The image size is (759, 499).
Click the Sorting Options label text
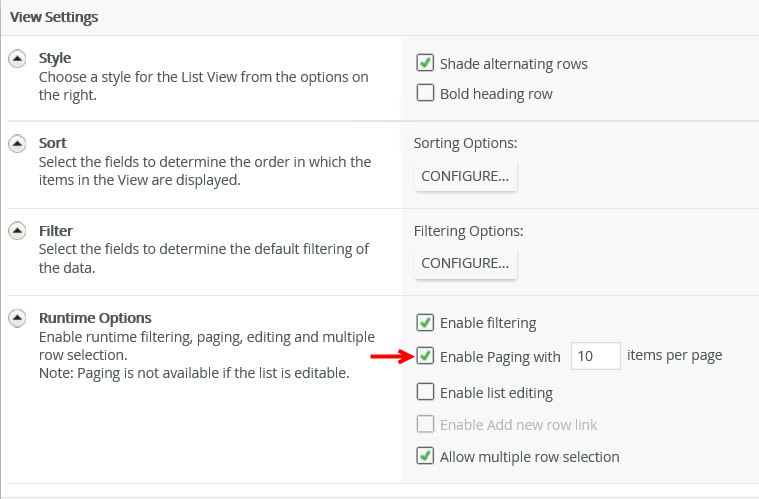[465, 144]
